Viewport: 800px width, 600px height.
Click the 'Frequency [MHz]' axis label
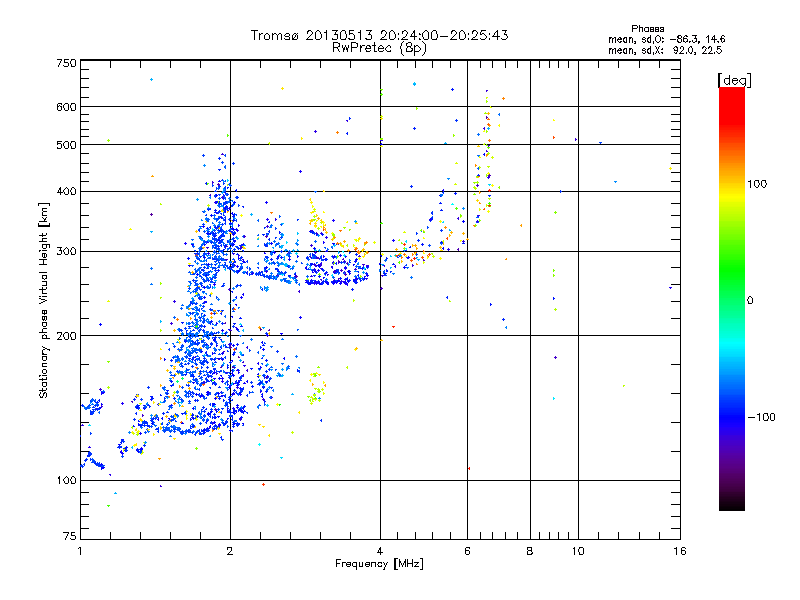(379, 564)
